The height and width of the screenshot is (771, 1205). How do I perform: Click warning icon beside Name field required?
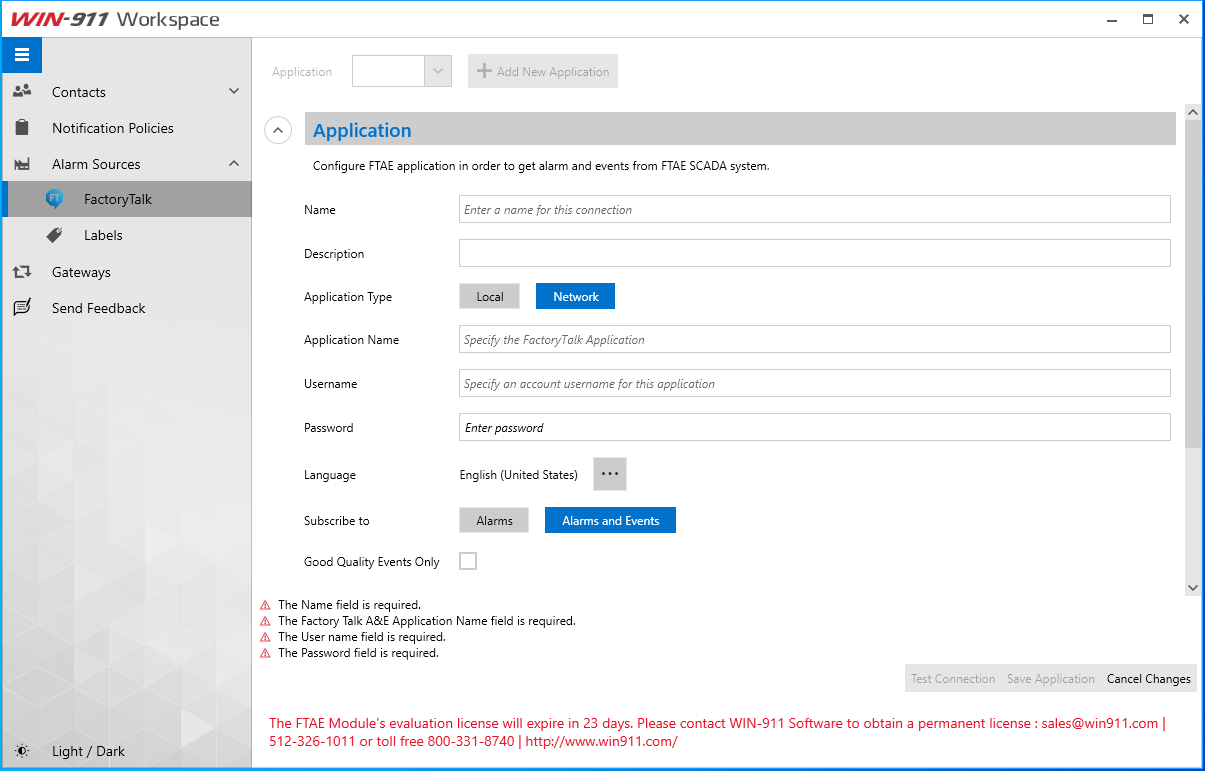click(x=265, y=605)
